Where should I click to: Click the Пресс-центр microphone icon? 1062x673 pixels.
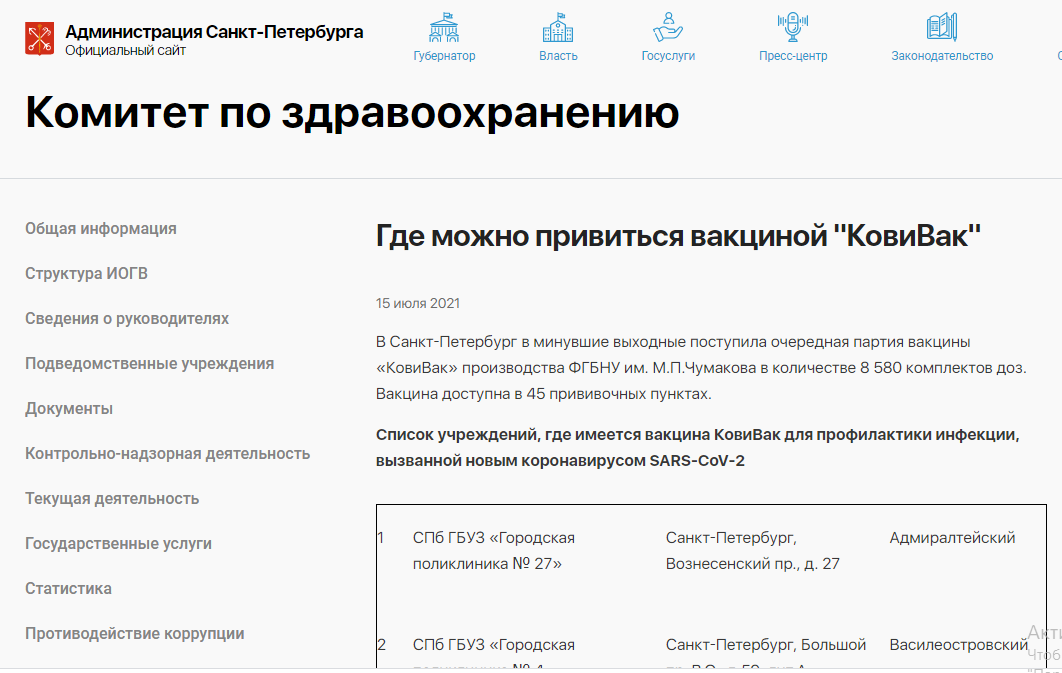792,27
